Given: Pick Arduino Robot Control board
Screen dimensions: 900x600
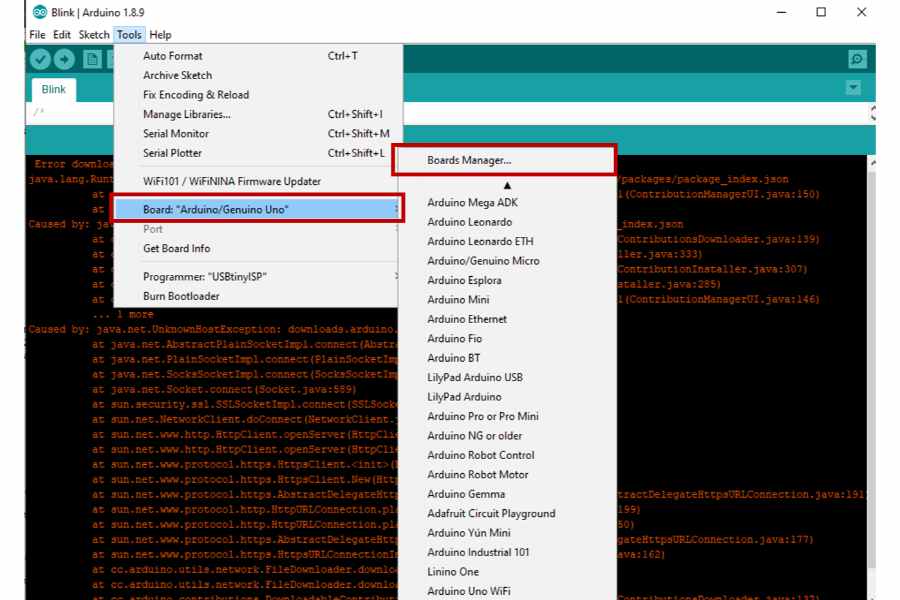Looking at the screenshot, I should tap(507, 455).
